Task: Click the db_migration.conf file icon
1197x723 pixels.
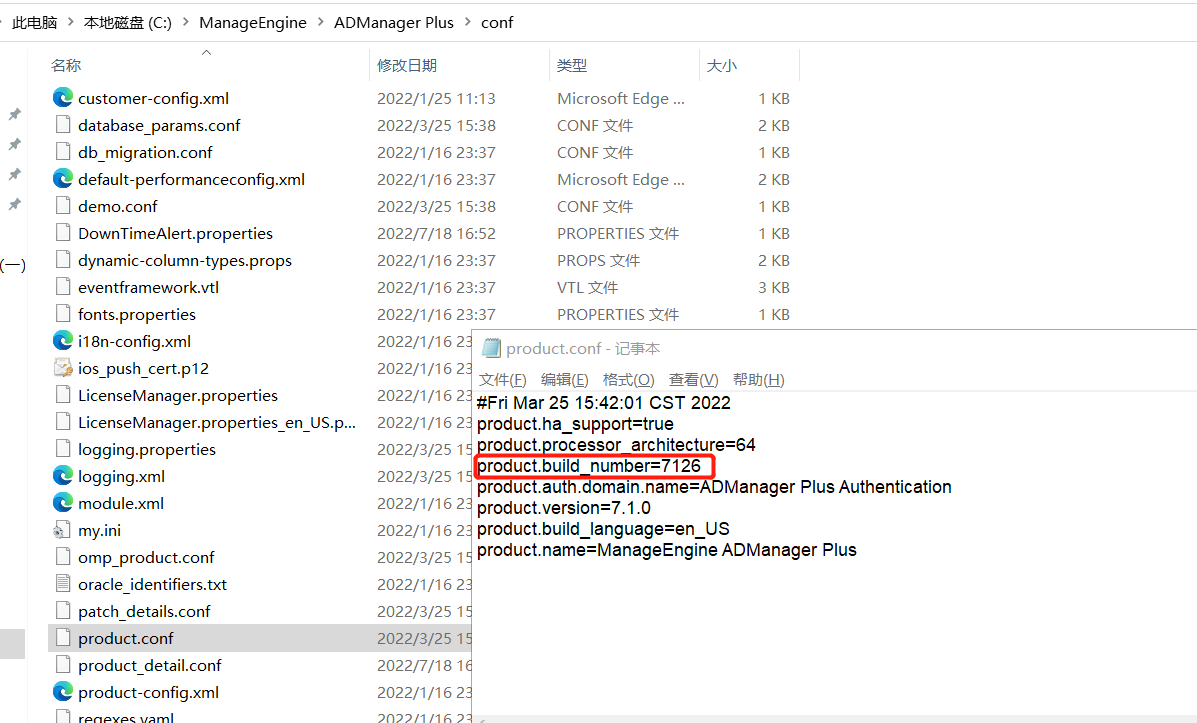Action: tap(63, 152)
